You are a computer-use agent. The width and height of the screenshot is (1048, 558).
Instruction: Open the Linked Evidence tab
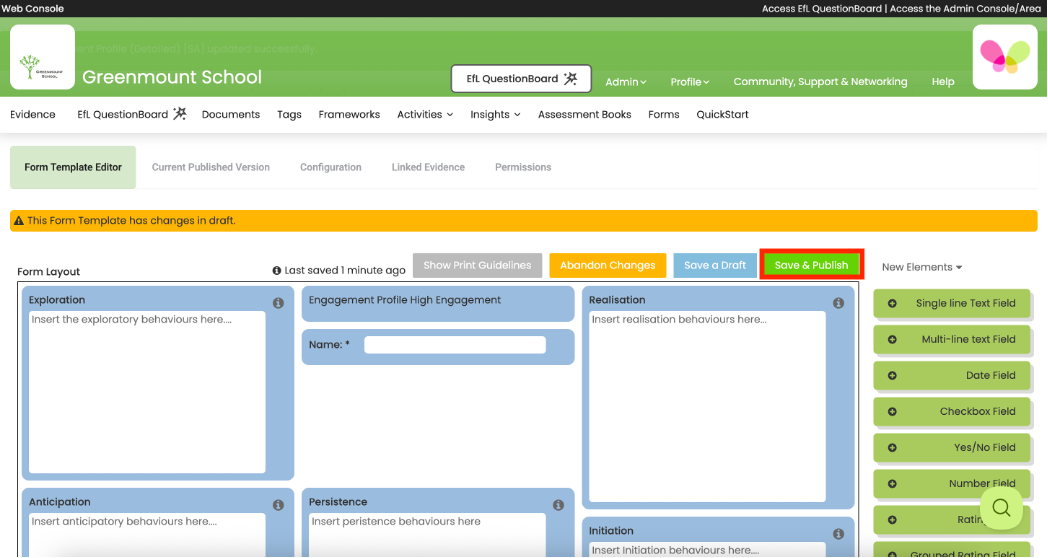(428, 167)
